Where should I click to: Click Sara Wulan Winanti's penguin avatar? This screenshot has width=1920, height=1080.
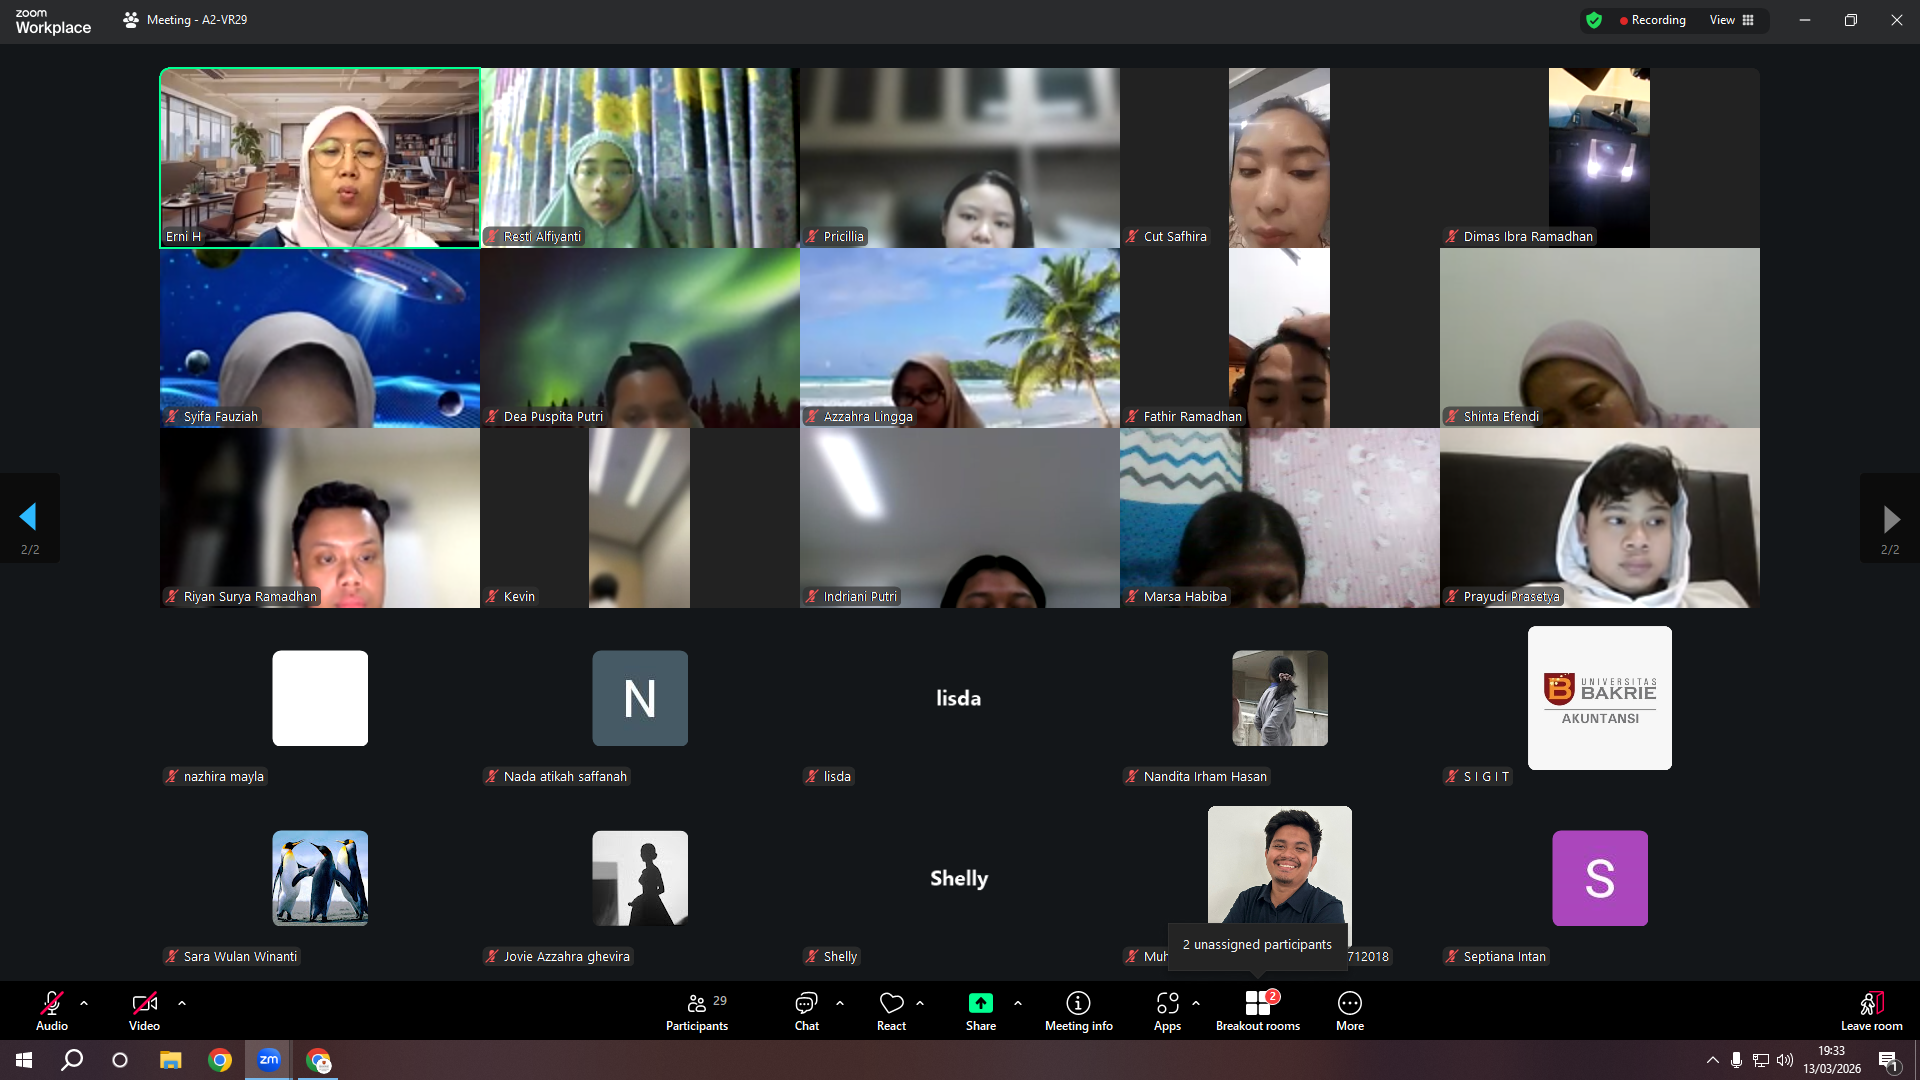point(320,878)
